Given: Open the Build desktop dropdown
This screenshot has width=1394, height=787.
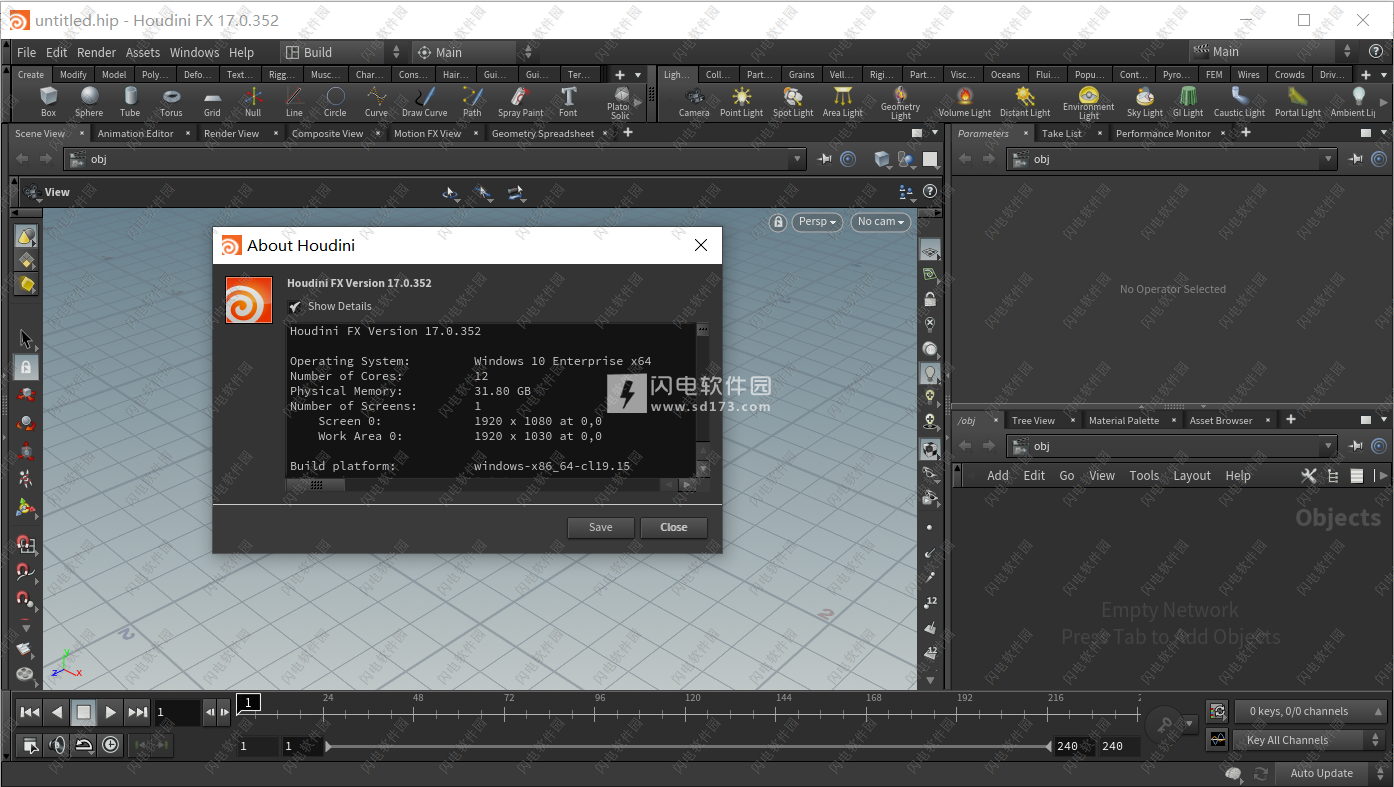Looking at the screenshot, I should [342, 52].
